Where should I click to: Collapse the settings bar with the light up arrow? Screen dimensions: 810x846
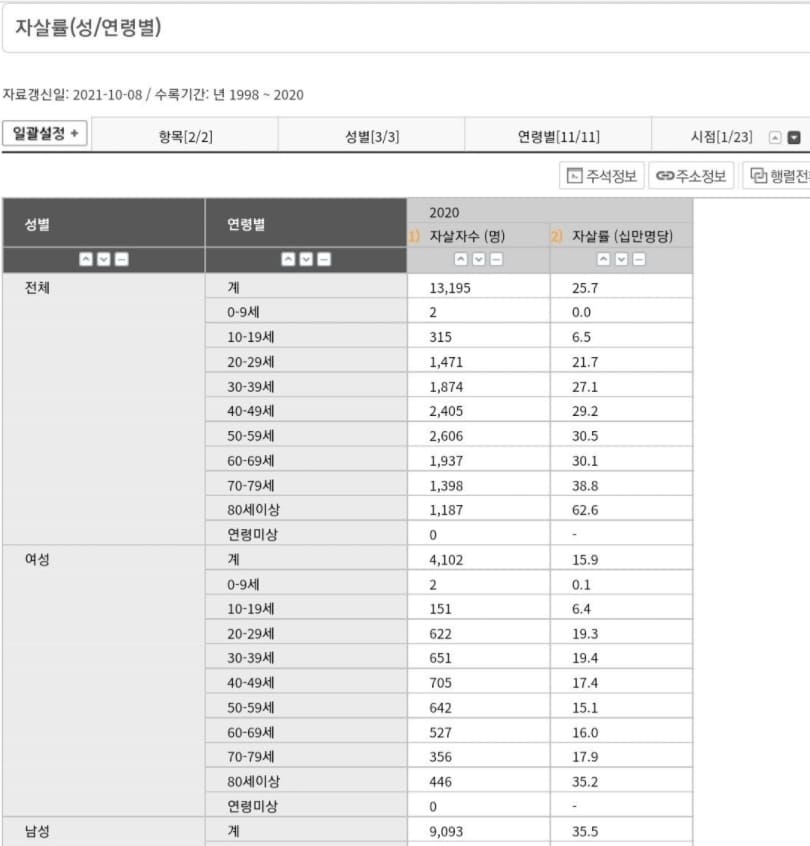click(775, 137)
